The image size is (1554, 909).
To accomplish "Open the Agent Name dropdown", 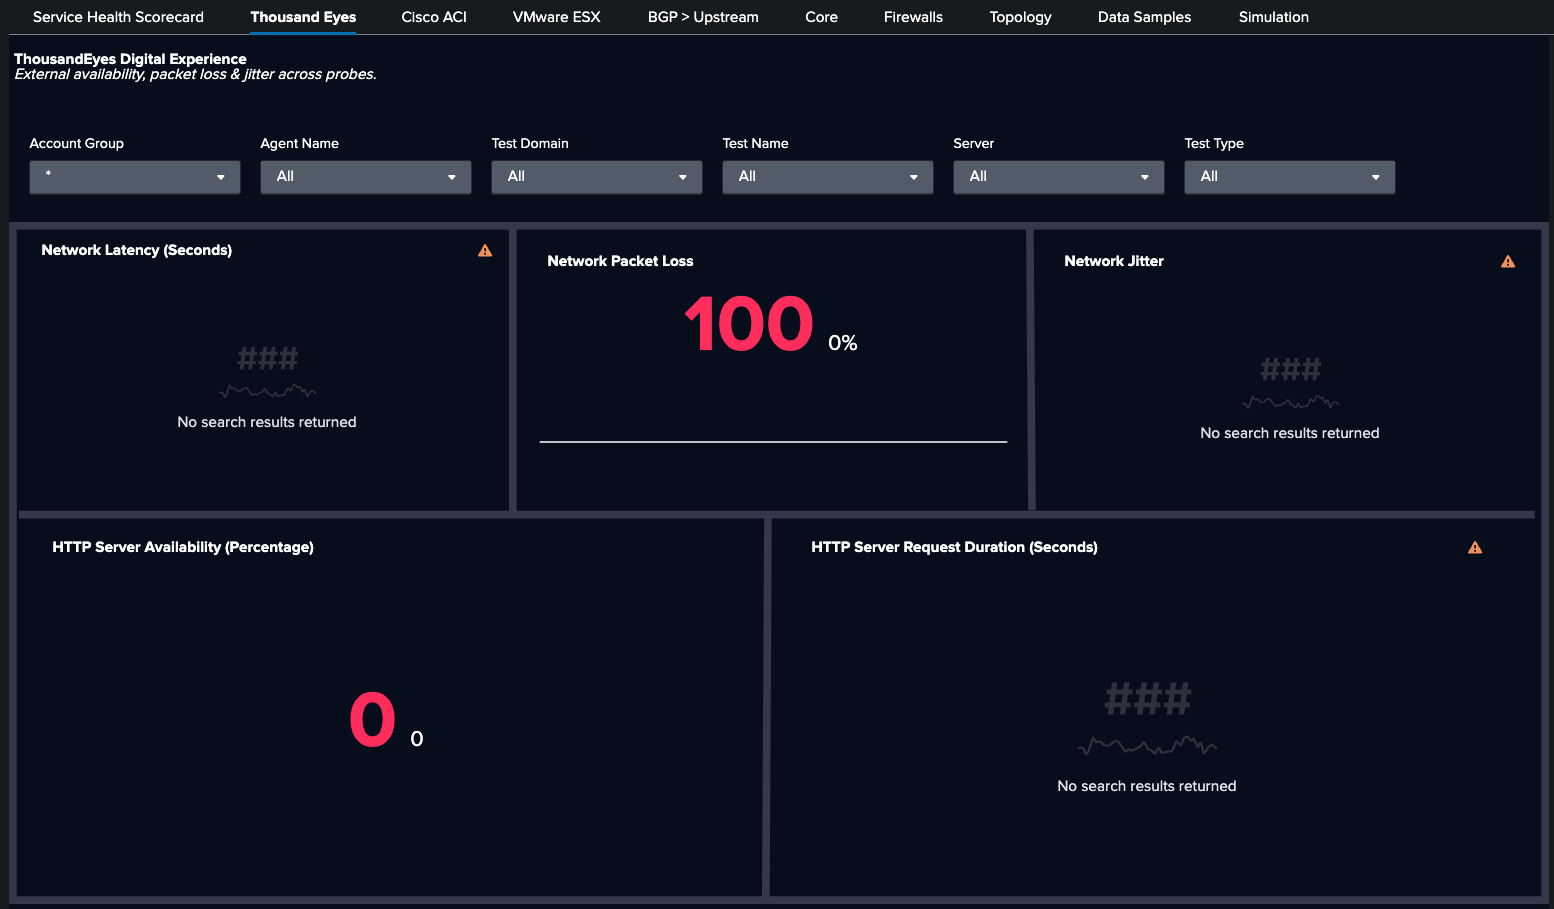I will pos(366,177).
